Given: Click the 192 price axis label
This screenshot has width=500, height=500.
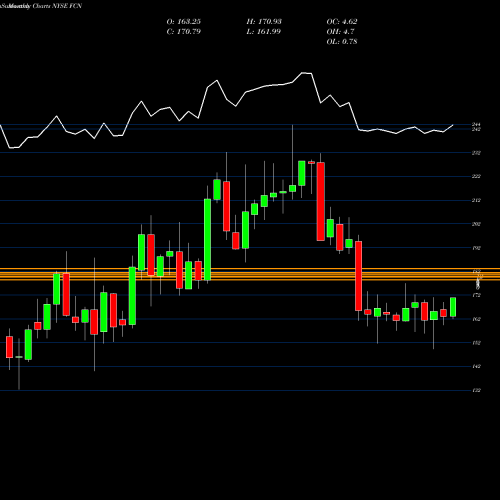Looking at the screenshot, I should point(476,248).
